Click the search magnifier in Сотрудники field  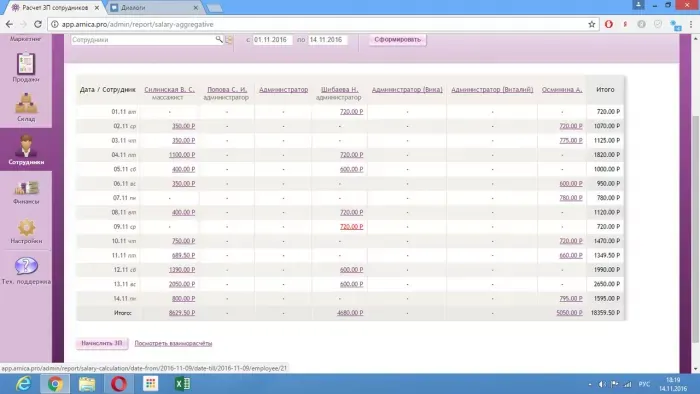[x=219, y=39]
